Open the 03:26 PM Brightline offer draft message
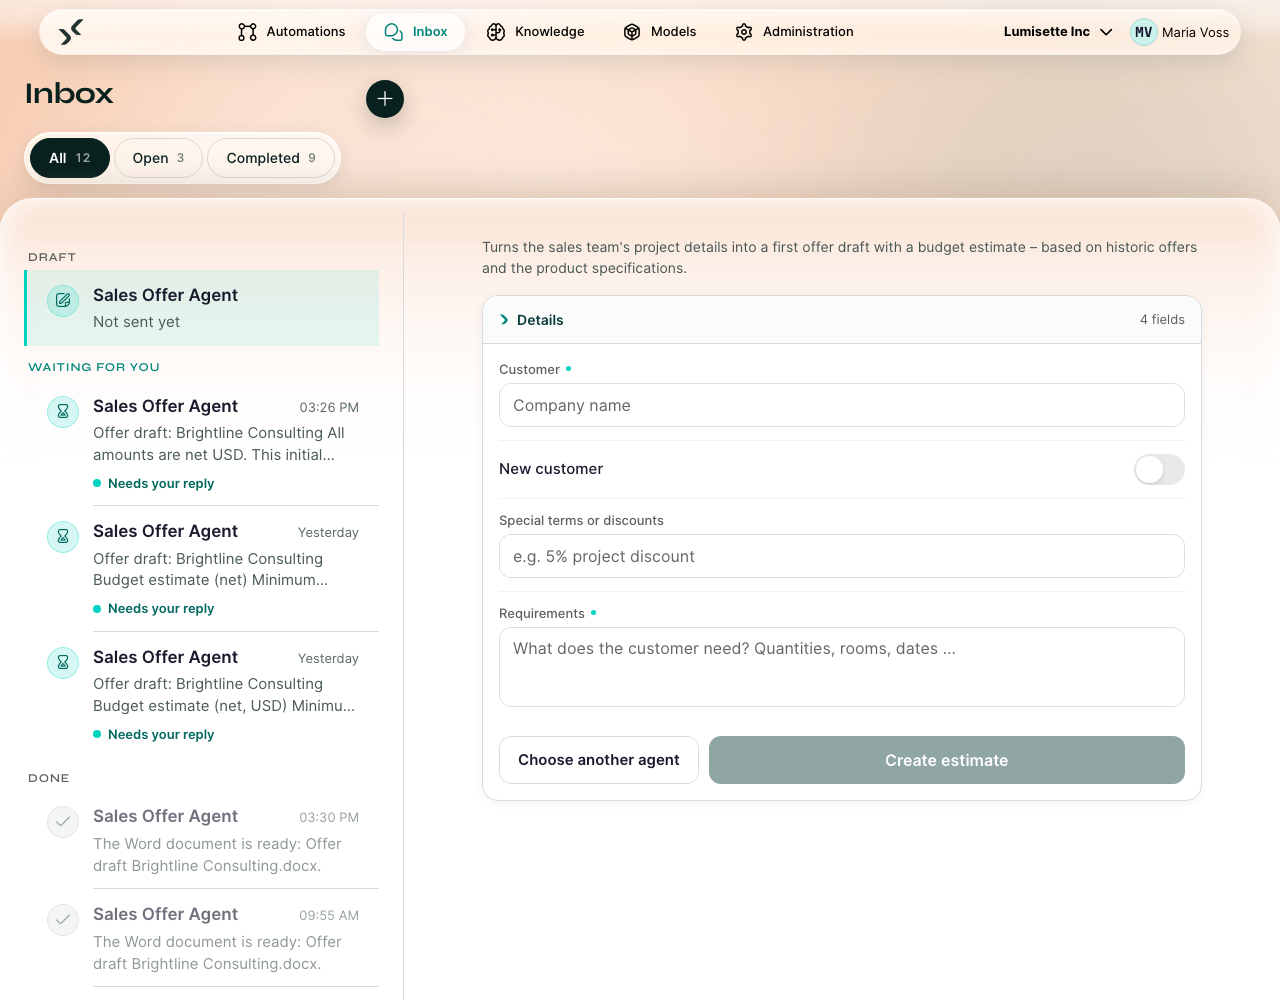1280x1000 pixels. click(x=202, y=443)
